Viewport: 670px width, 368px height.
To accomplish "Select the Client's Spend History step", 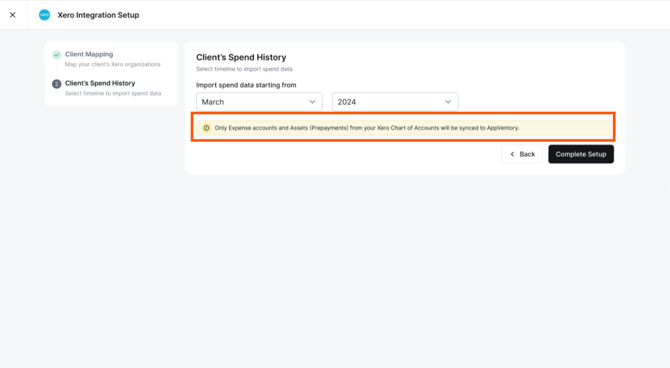I will tap(100, 83).
